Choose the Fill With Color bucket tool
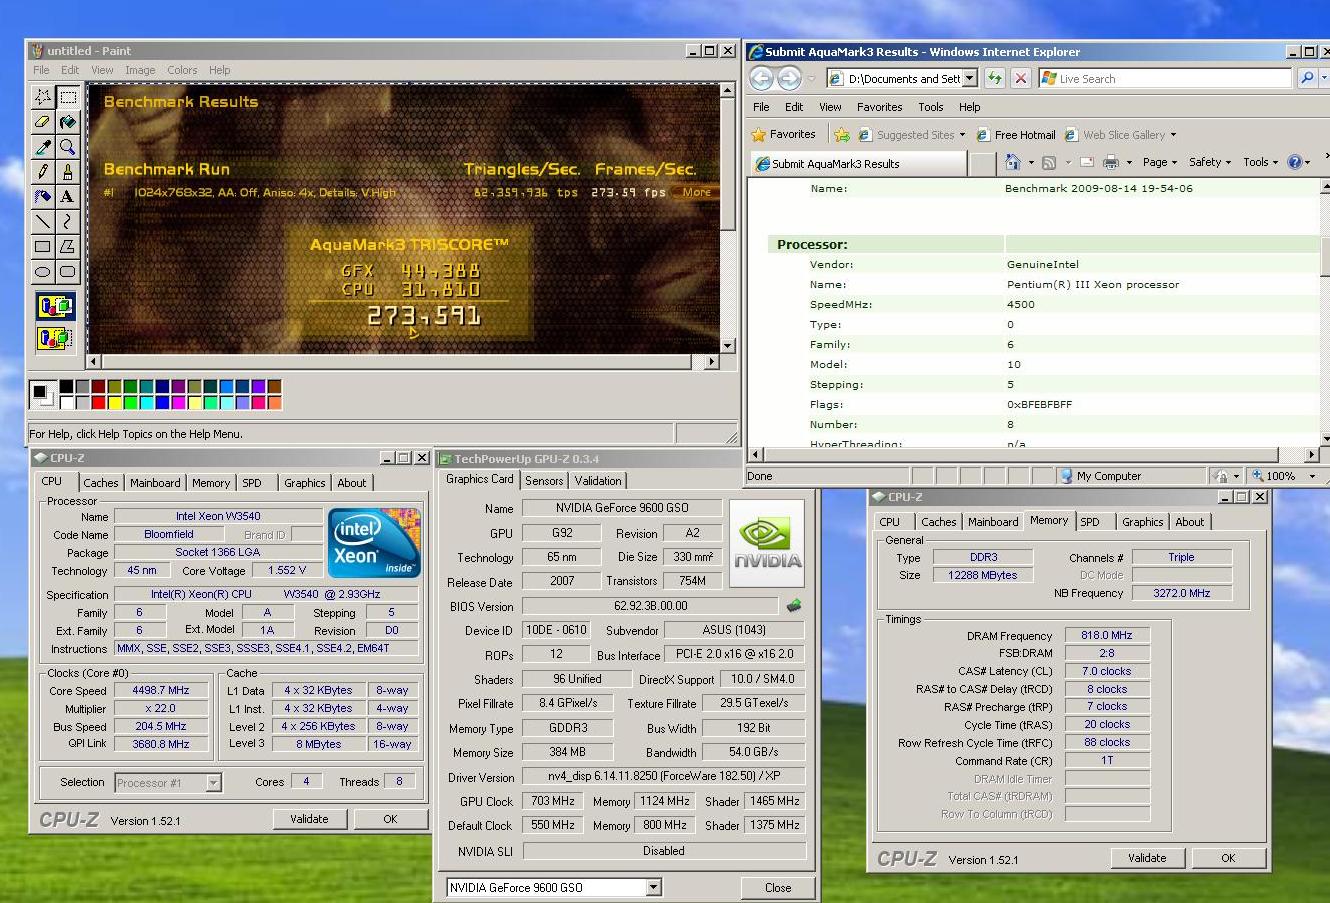The height and width of the screenshot is (903, 1330). [68, 122]
